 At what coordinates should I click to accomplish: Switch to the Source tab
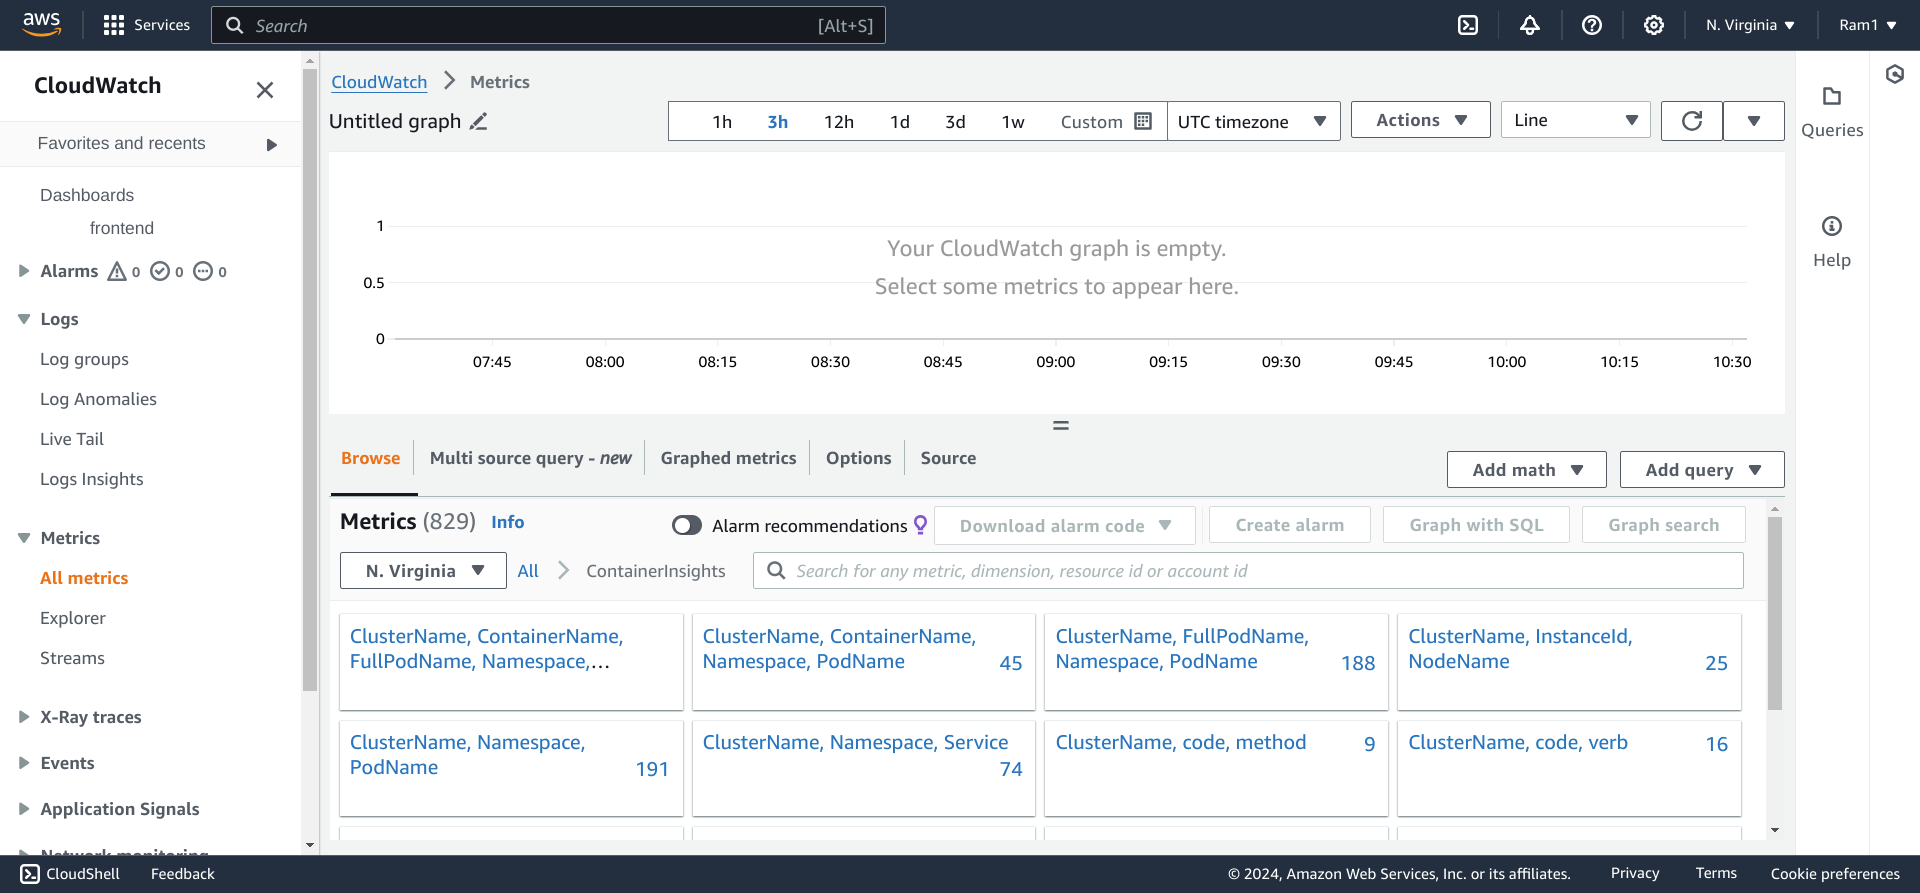click(948, 458)
